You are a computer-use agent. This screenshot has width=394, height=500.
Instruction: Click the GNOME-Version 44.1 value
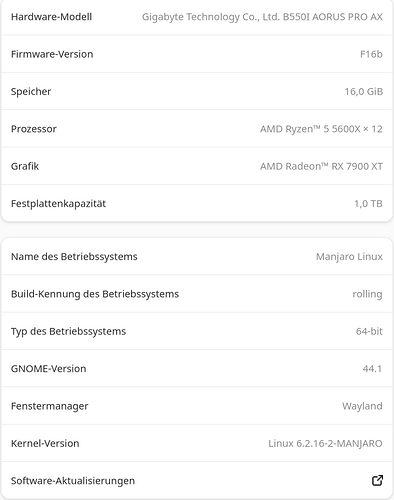coord(372,369)
